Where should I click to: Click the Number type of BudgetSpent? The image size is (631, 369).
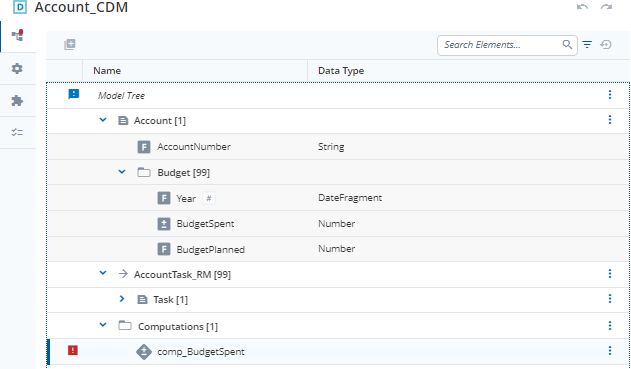(336, 224)
